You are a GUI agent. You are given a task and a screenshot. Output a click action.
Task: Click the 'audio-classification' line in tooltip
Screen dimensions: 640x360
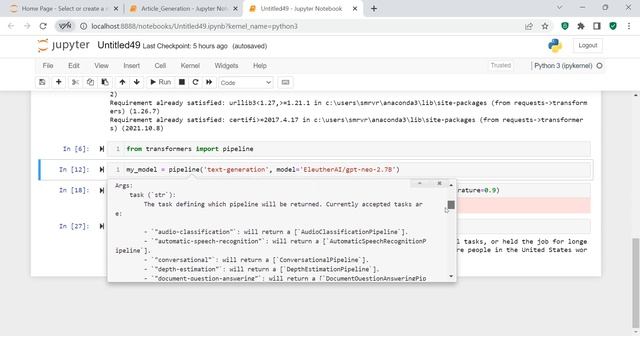(x=276, y=232)
